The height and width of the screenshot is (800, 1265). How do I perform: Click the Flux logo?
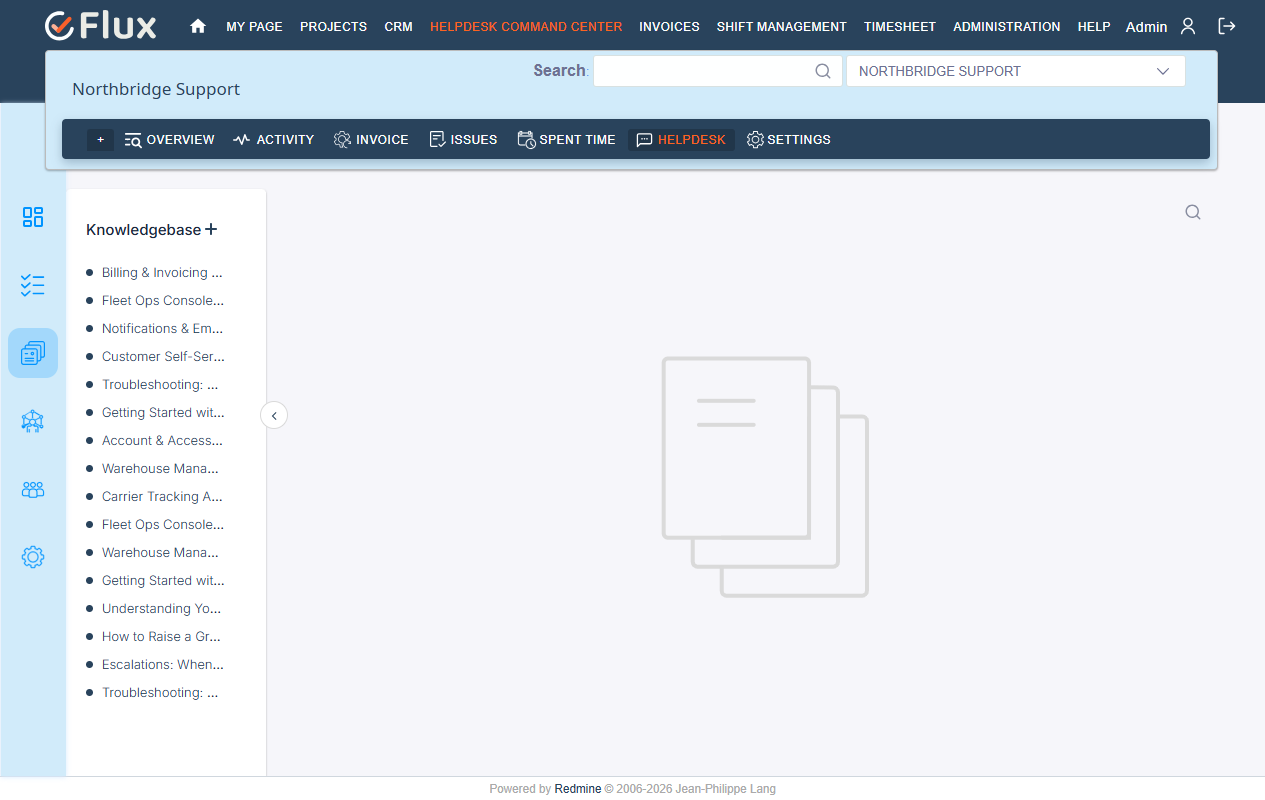(x=101, y=26)
